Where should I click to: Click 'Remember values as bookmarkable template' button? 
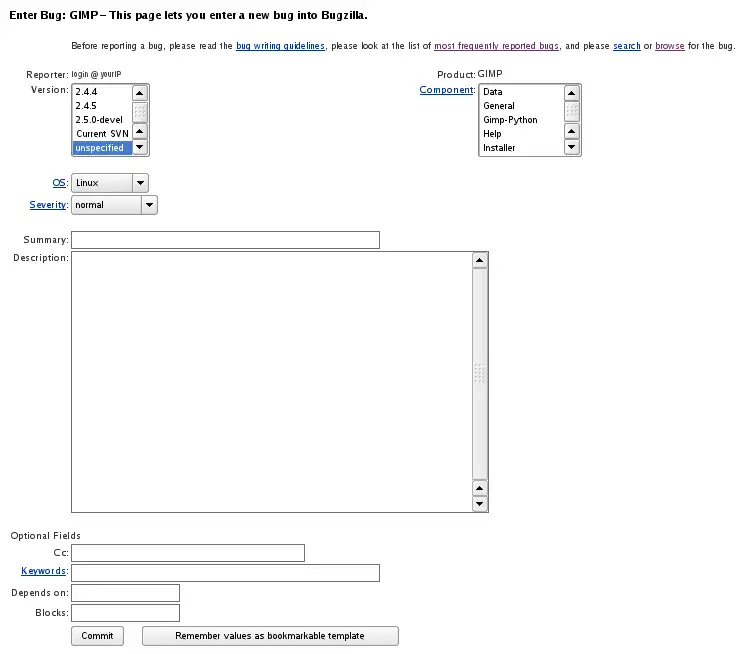pyautogui.click(x=270, y=636)
